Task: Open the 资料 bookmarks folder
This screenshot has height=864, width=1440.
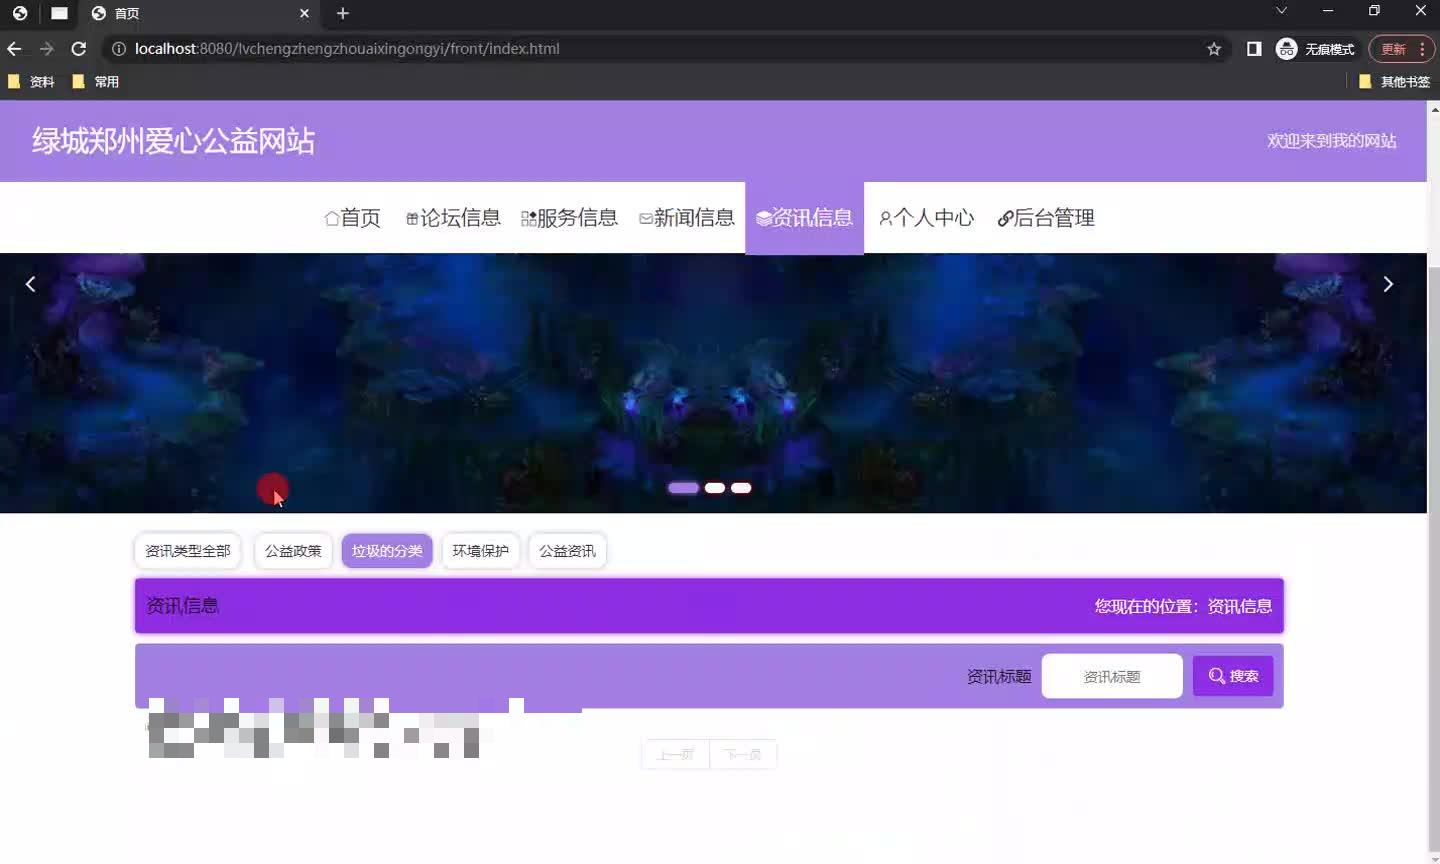Action: coord(30,82)
